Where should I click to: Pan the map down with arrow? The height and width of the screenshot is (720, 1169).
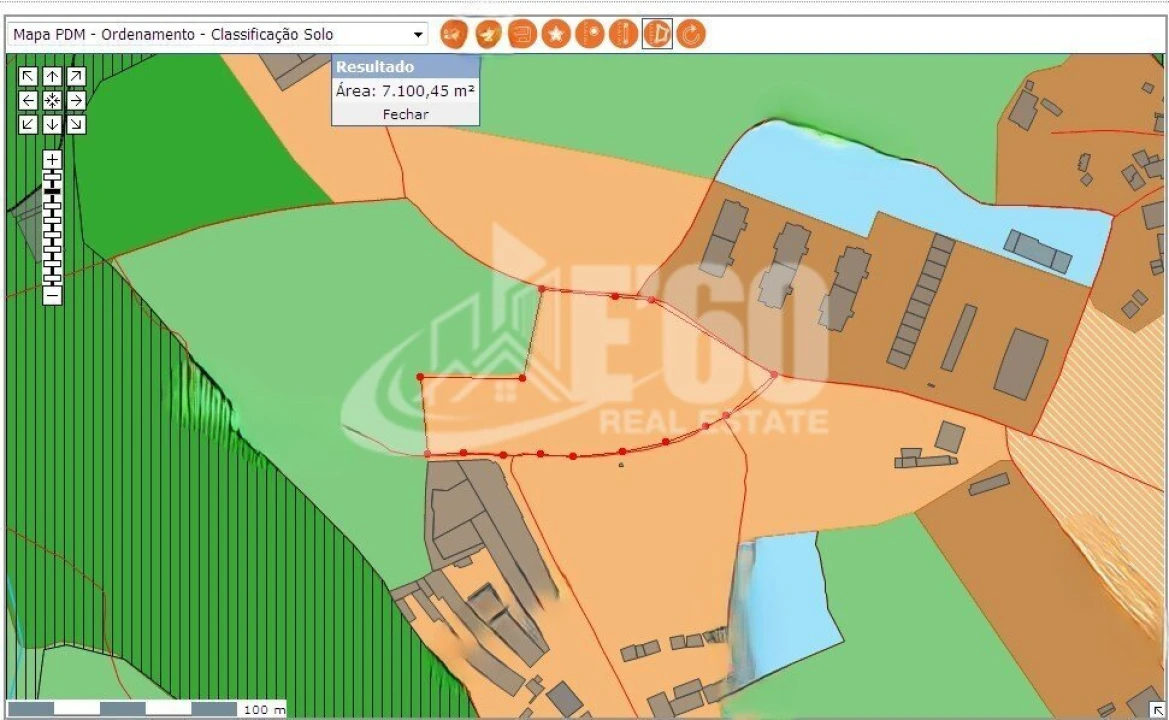[52, 125]
